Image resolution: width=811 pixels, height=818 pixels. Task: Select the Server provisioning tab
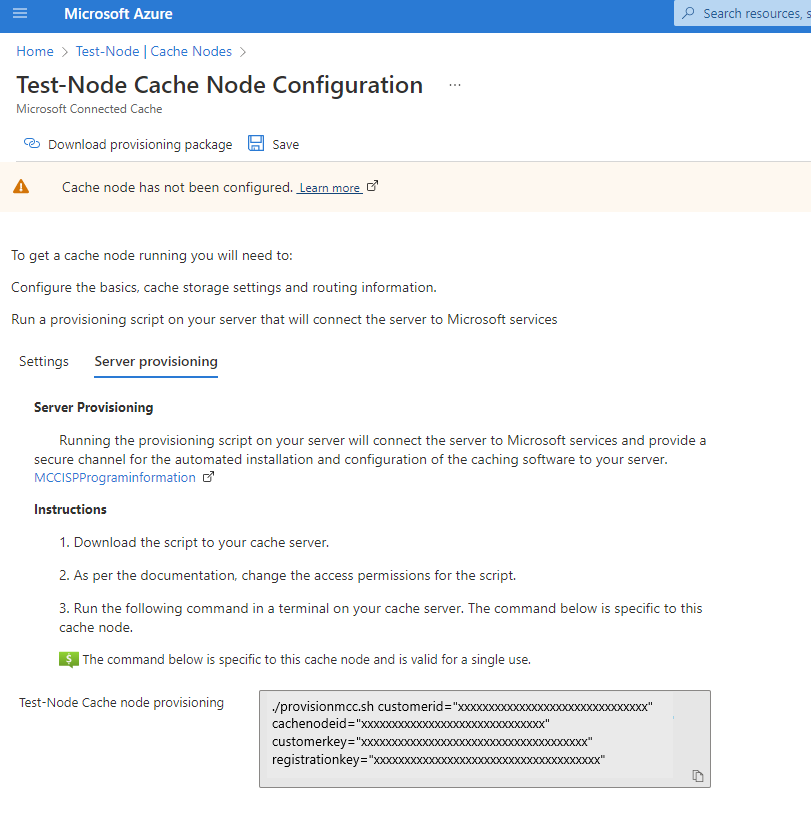(x=155, y=361)
